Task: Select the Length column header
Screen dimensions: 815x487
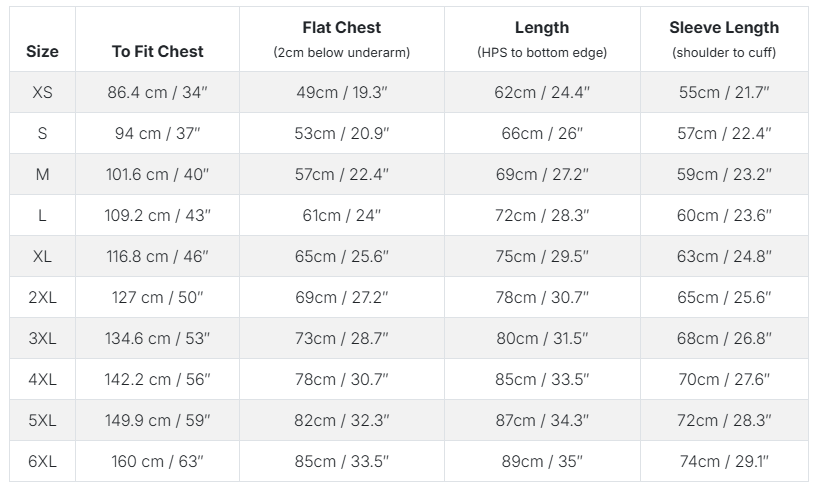Action: (542, 28)
